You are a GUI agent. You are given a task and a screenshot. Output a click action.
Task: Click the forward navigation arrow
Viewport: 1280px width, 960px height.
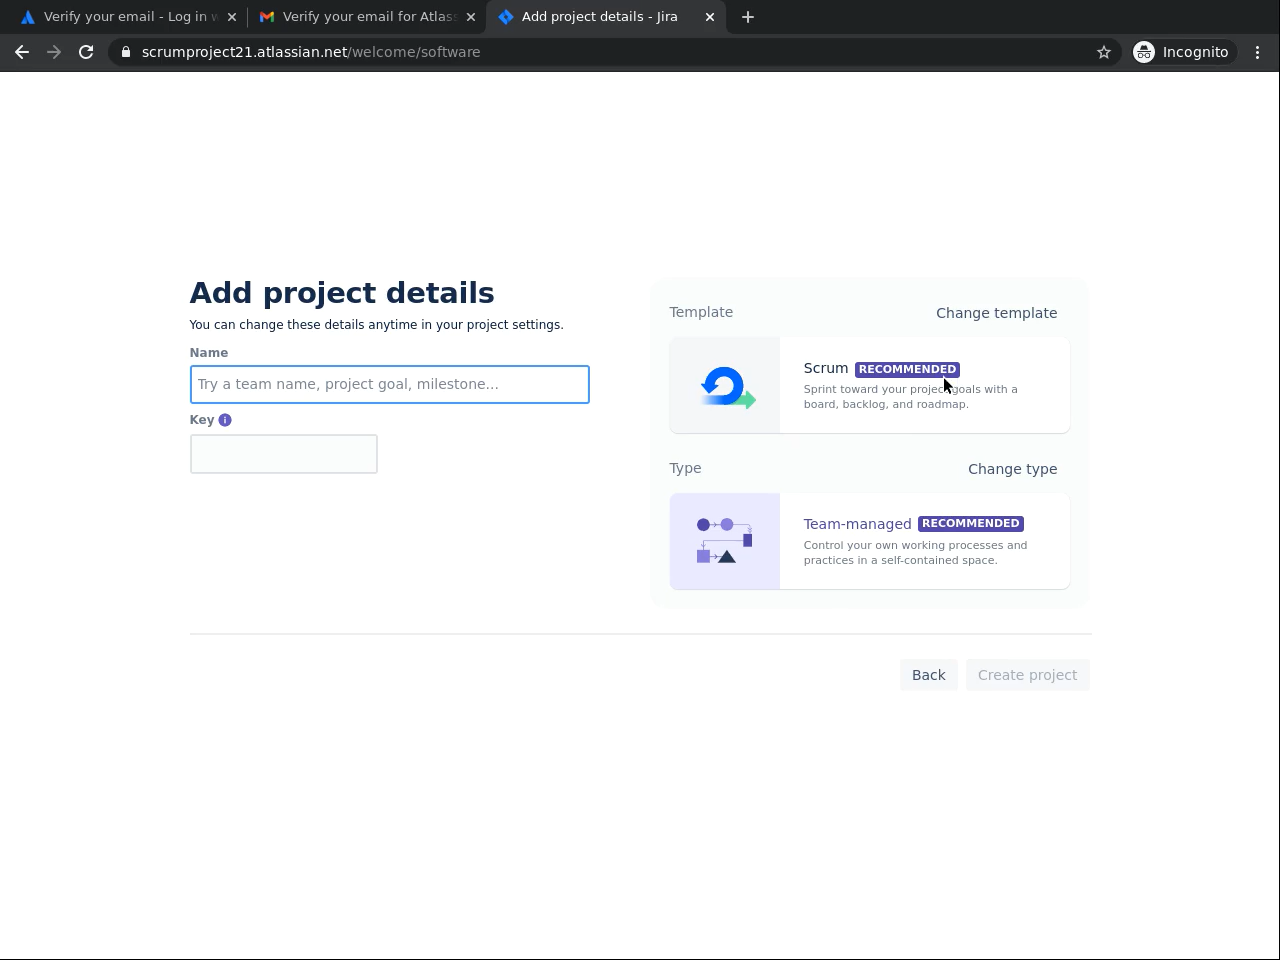tap(54, 52)
